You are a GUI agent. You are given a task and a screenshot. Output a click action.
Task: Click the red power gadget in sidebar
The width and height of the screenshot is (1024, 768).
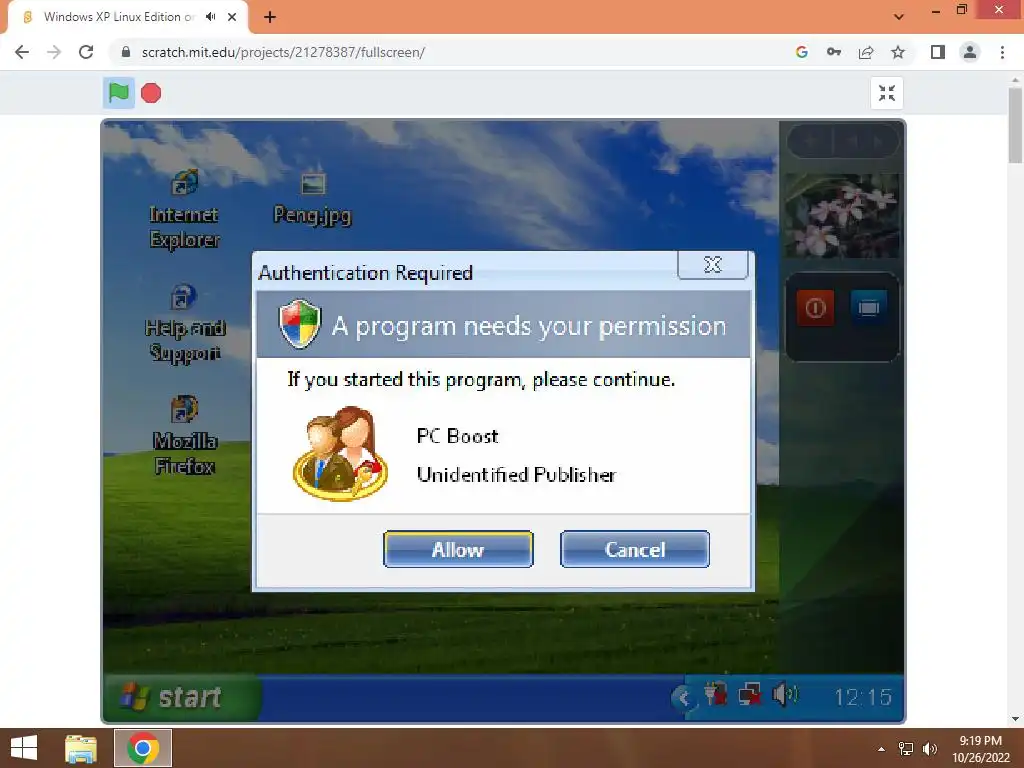815,308
